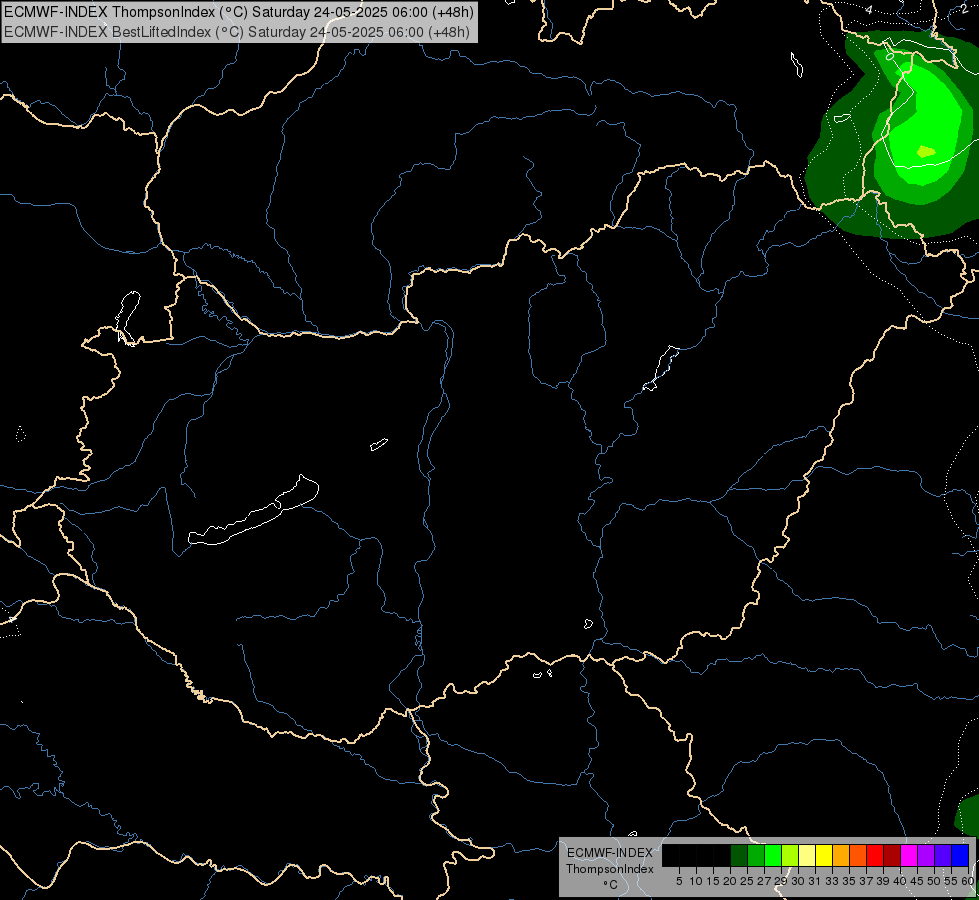Click the BestLiftedIndex title line in the header
The height and width of the screenshot is (900, 979).
(x=237, y=32)
